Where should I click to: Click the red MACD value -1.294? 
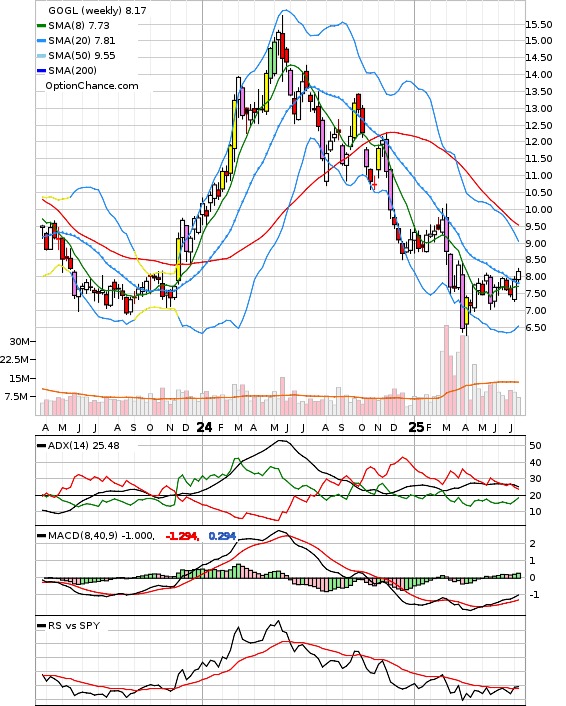click(182, 536)
